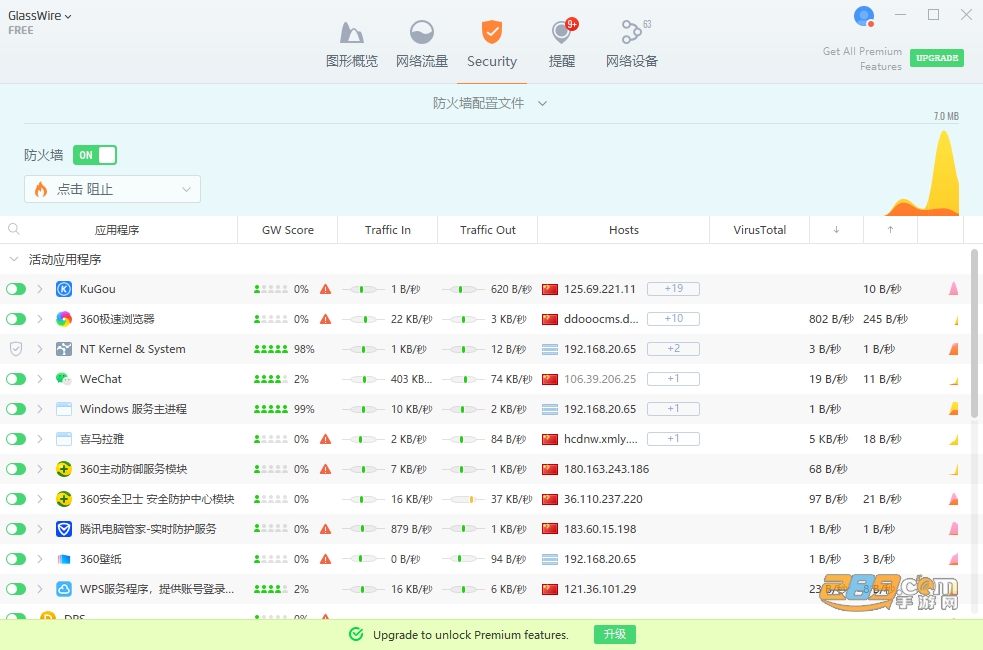Click WeChat's Traffic Out level indicator
Viewport: 983px width, 650px height.
coord(463,379)
